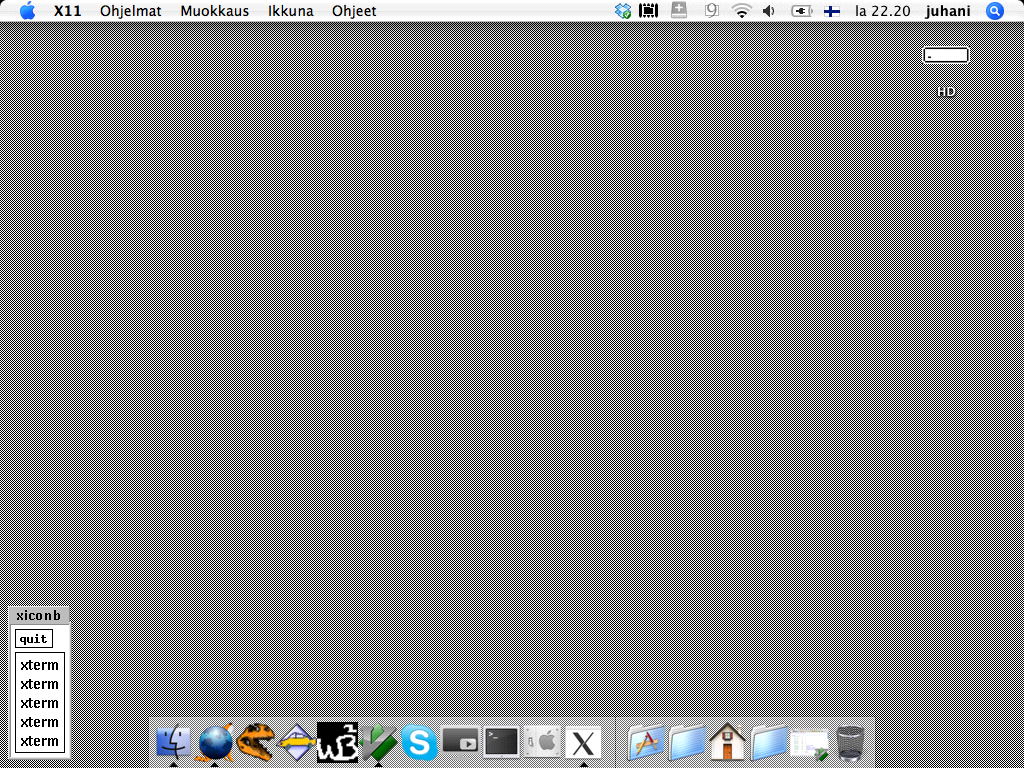This screenshot has width=1024, height=768.
Task: Open Finder from the Dock
Action: pos(174,743)
